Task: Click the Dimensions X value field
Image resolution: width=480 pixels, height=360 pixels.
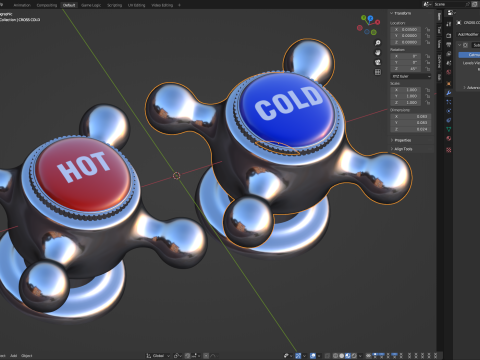Action: 411,116
